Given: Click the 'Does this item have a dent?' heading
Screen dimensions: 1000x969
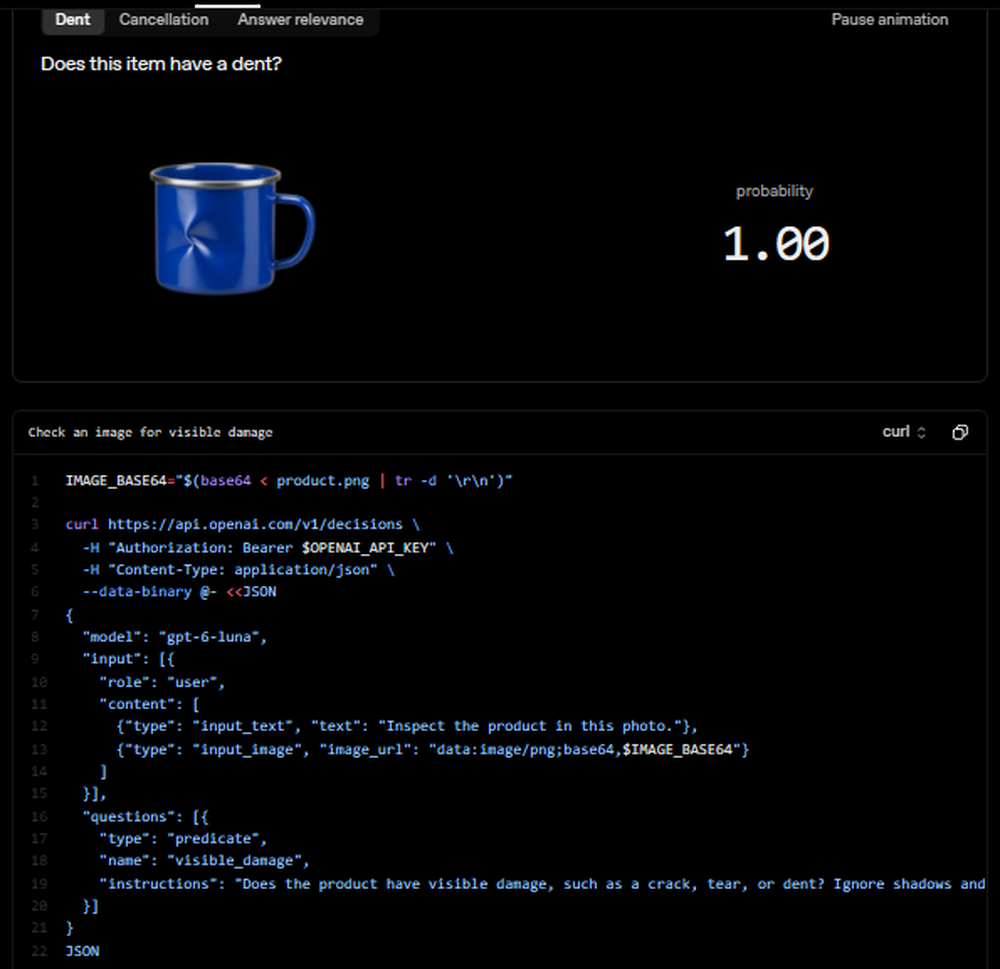Looking at the screenshot, I should click(x=161, y=64).
